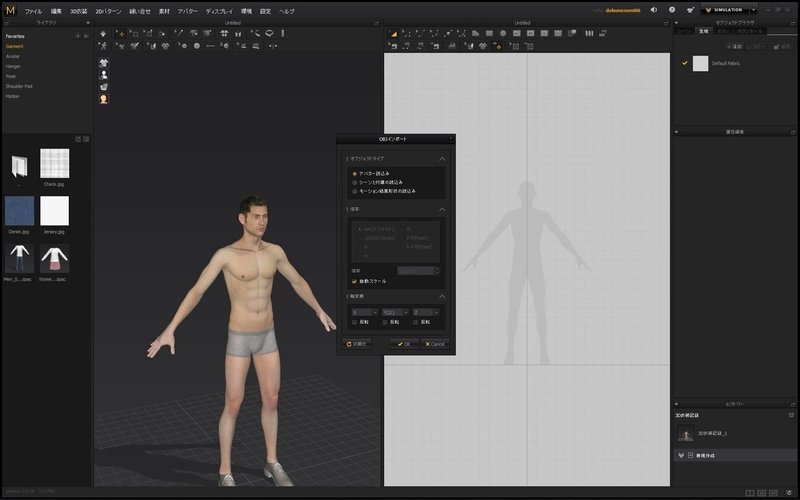Select 3D状態記録_1 history entry

click(712, 434)
